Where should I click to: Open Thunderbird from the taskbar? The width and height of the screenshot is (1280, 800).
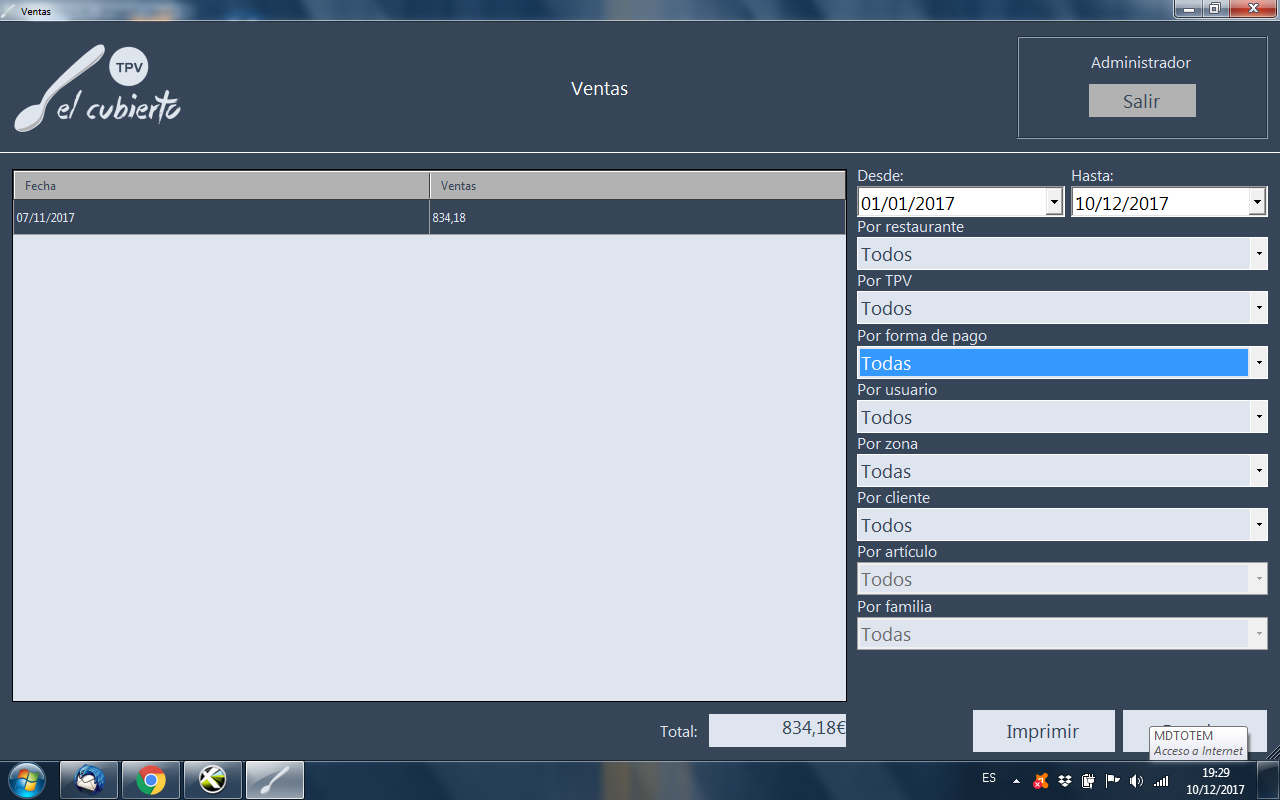[90, 779]
